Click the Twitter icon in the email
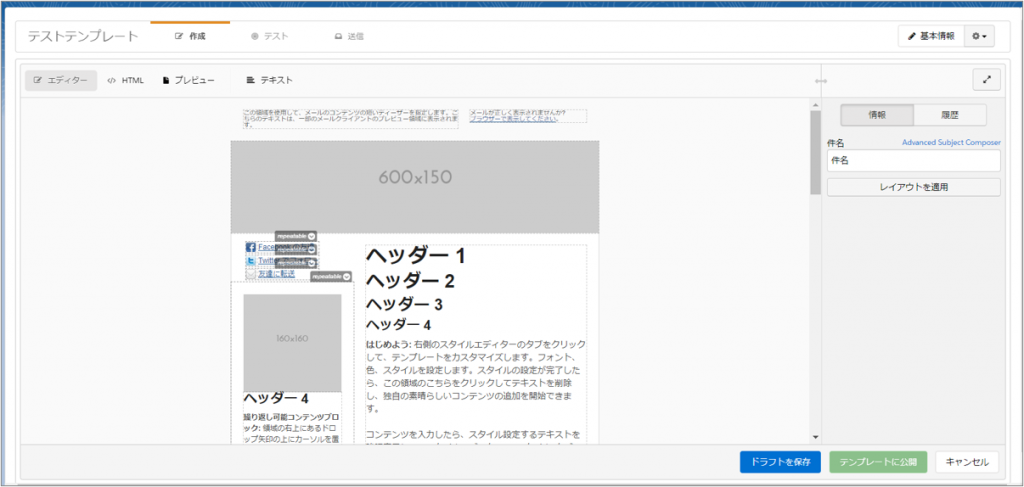The width and height of the screenshot is (1024, 487). tap(250, 260)
